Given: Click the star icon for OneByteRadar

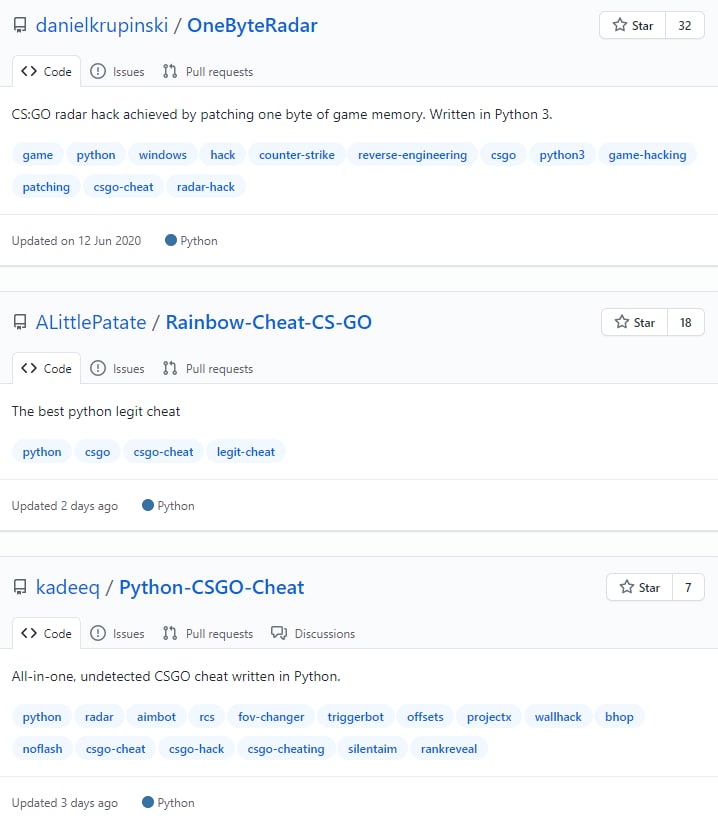Looking at the screenshot, I should tap(619, 25).
